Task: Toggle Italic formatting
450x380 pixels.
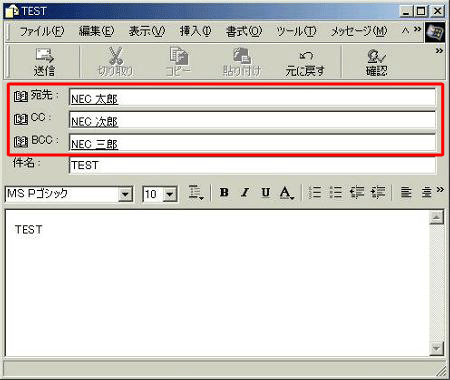Action: [245, 192]
